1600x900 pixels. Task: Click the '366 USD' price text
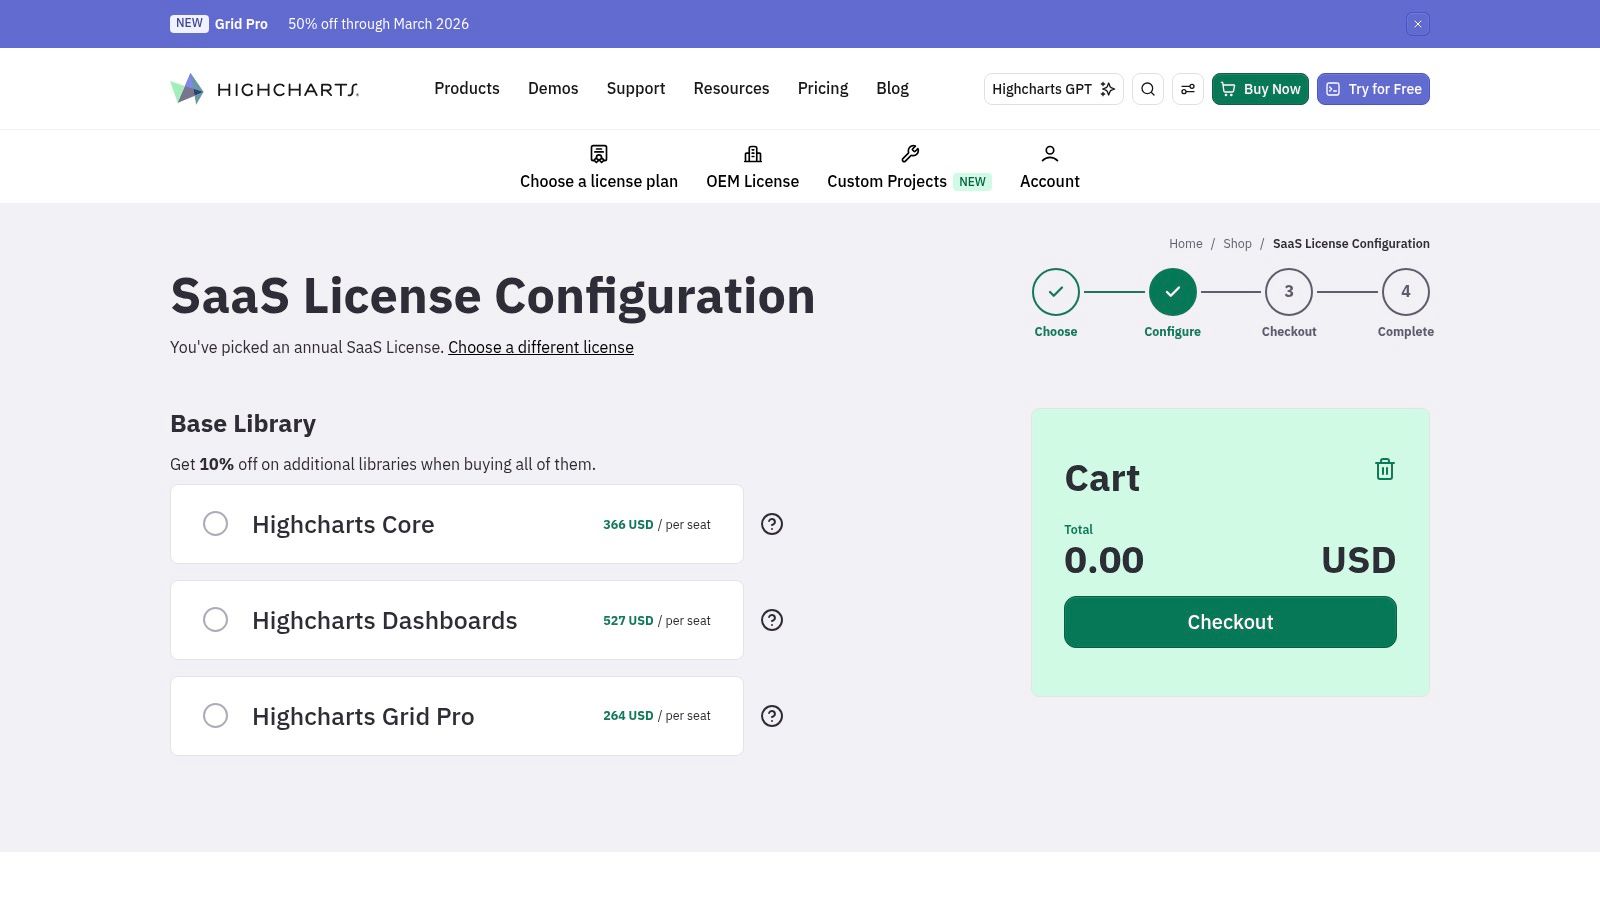[x=628, y=525]
